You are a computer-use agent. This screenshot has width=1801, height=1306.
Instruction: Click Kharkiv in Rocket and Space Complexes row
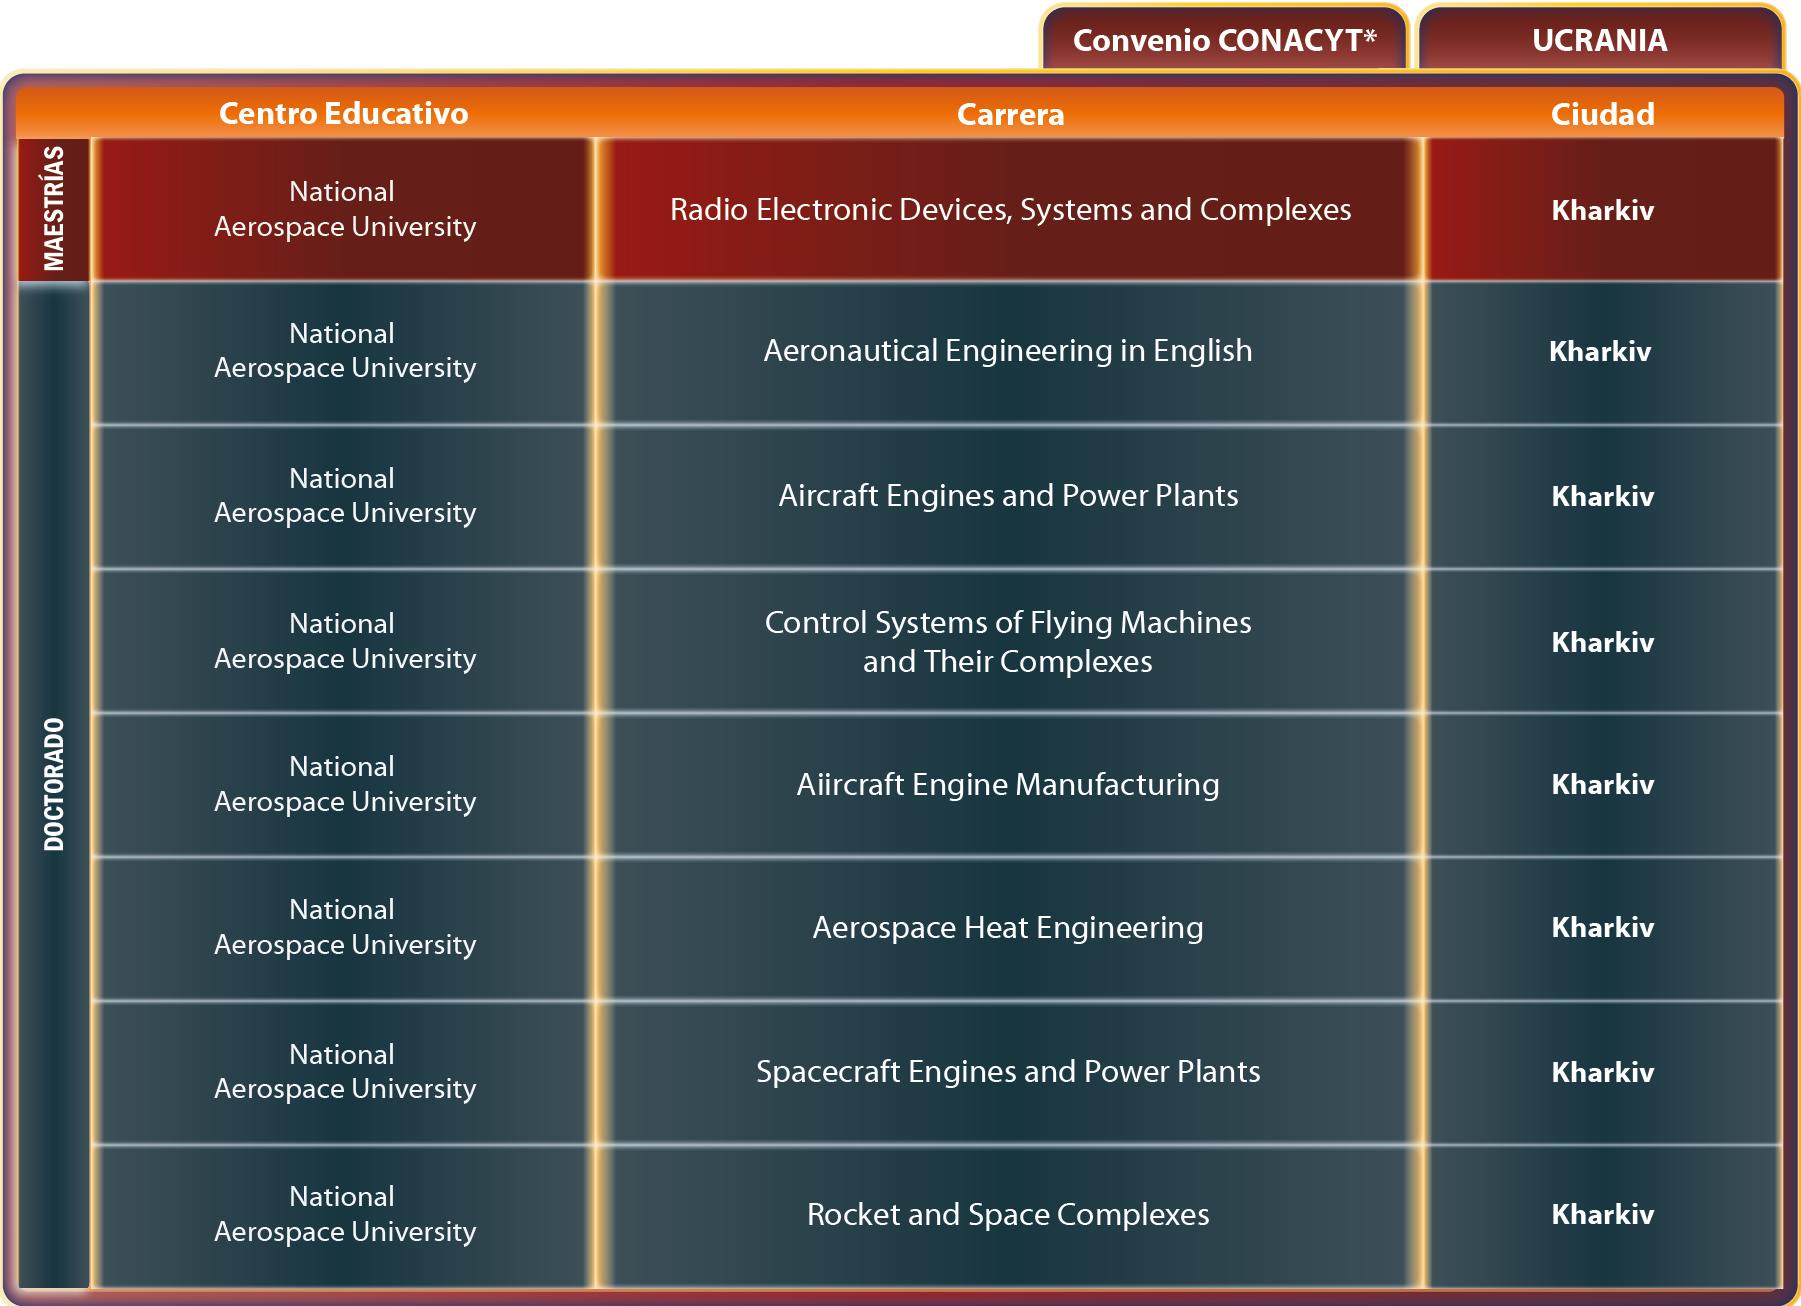1602,1214
